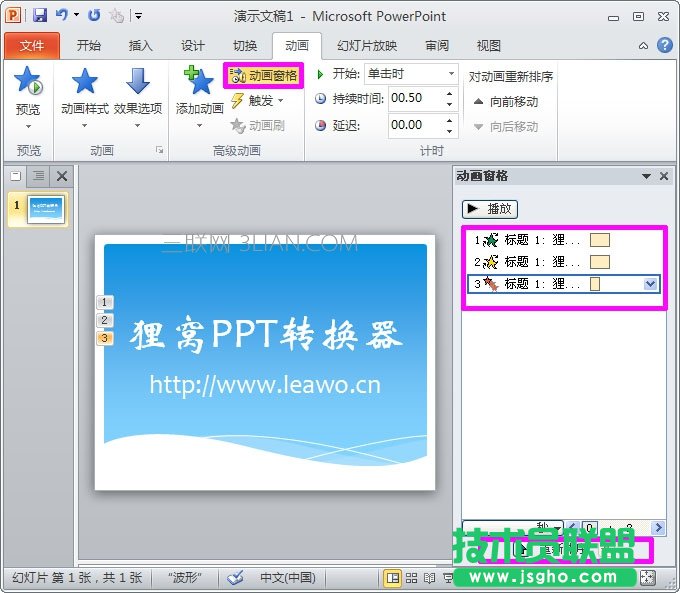Decrease duration with the down spinner
This screenshot has height=593, width=680.
coord(450,104)
